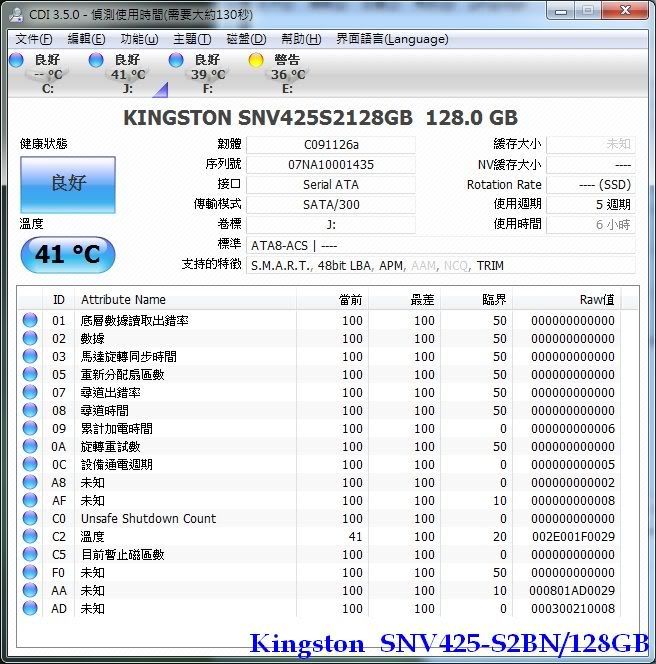
Task: Select drive F: blue status icon
Action: (176, 60)
